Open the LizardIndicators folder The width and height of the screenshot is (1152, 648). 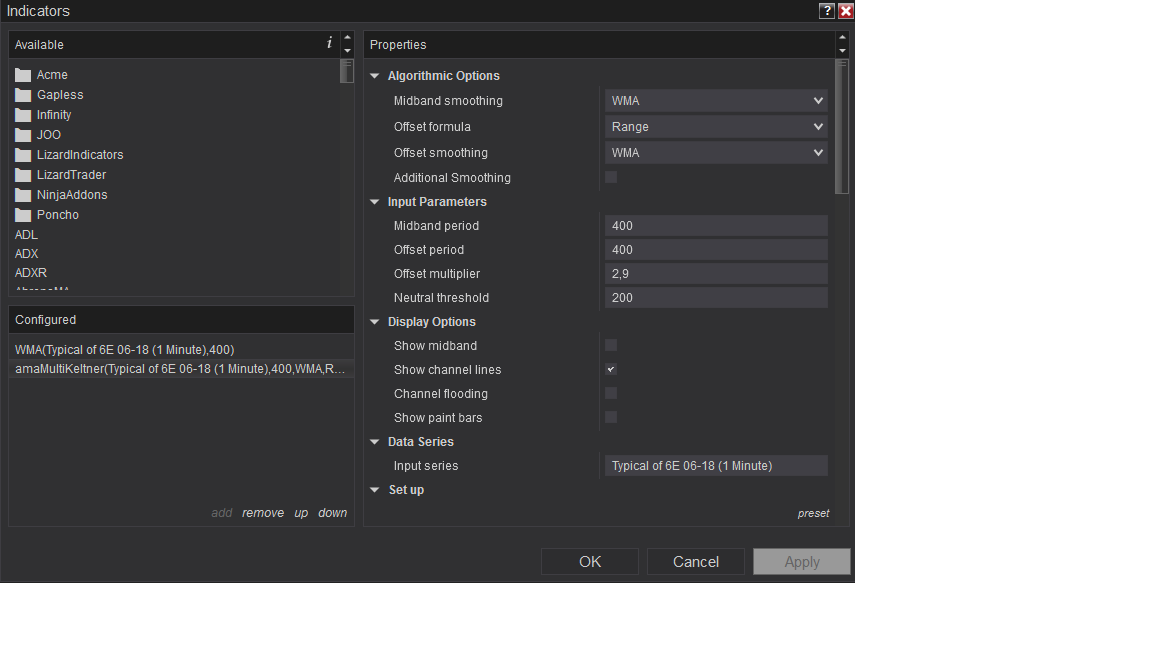[x=69, y=155]
